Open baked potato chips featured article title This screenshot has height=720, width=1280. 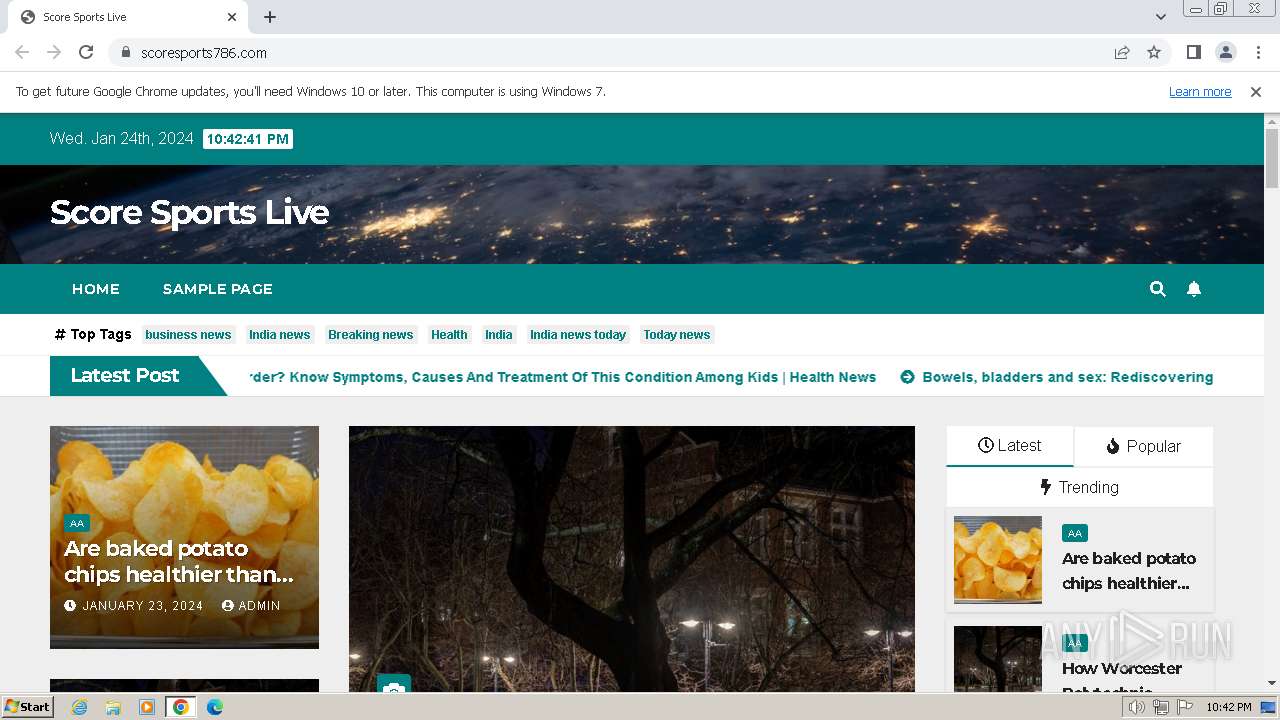click(179, 561)
